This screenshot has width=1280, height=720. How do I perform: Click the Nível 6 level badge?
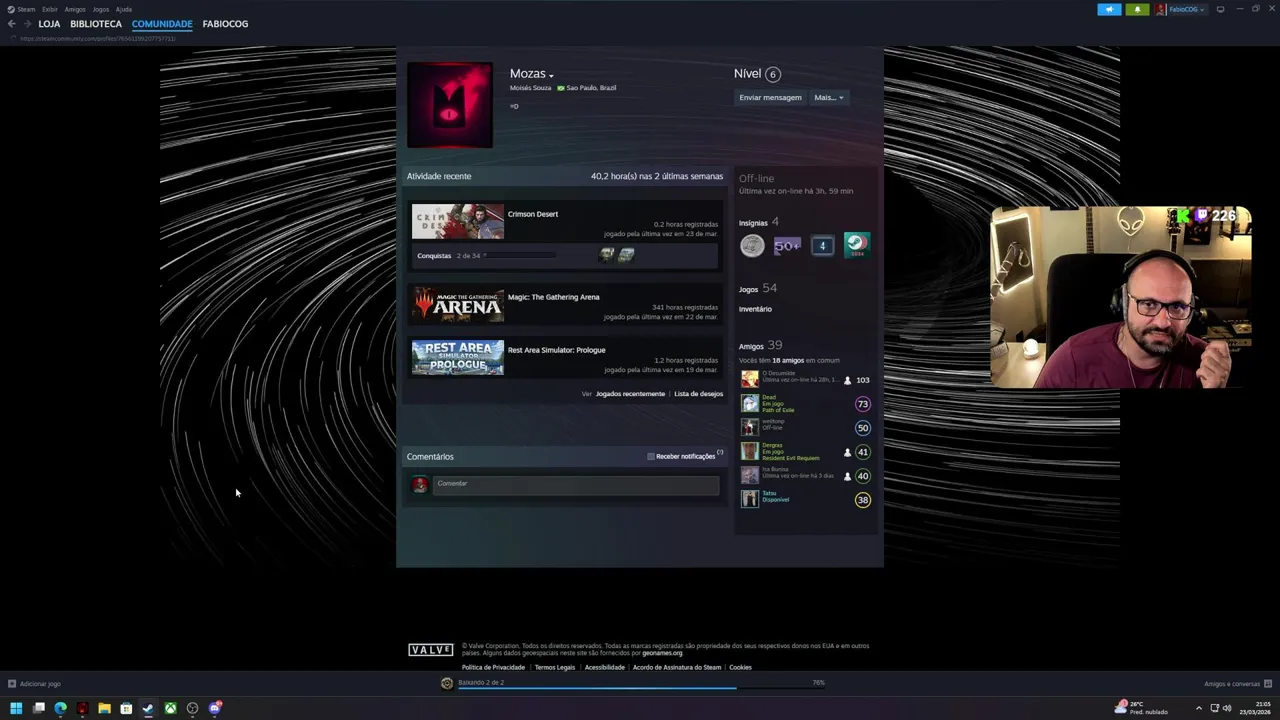(772, 74)
